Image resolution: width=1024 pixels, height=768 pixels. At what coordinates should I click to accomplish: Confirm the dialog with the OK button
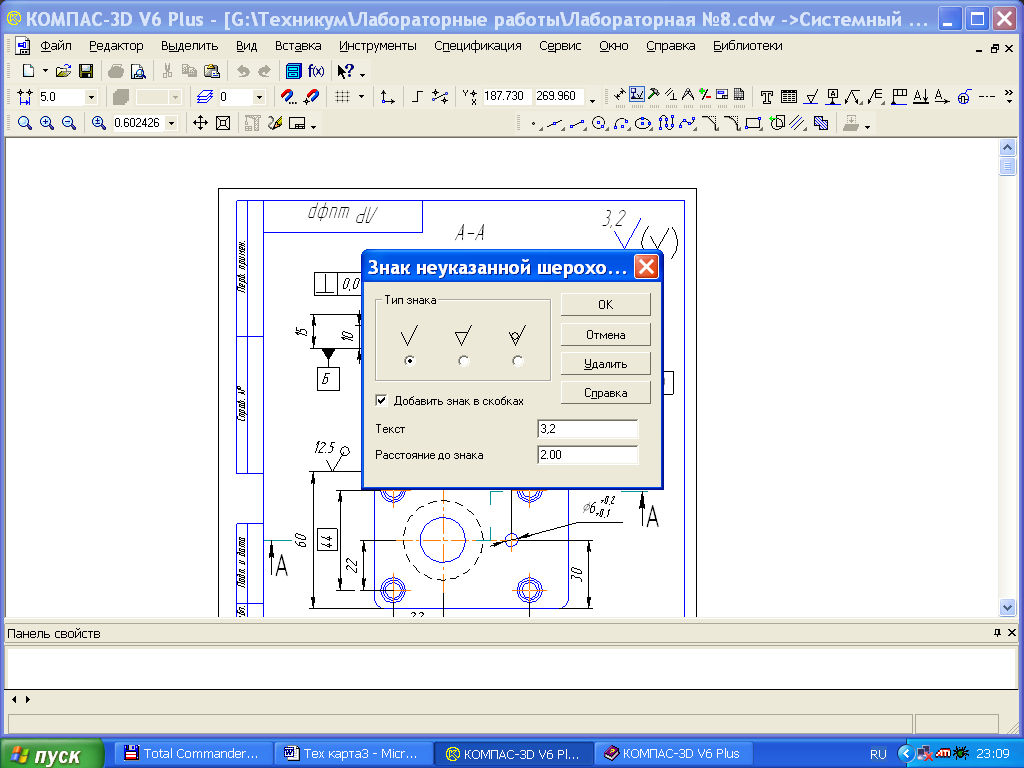pos(605,304)
